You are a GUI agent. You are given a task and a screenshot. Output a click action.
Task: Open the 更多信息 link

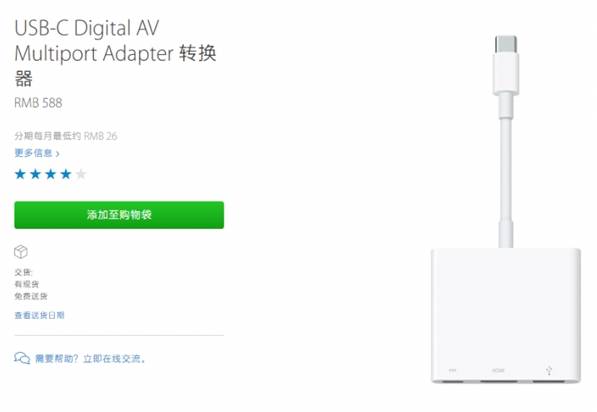33,153
